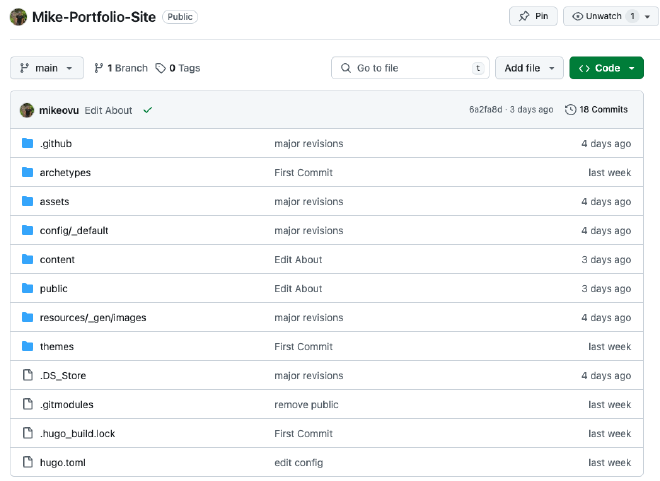This screenshot has height=481, width=660.
Task: Click the .hugo_build.lock file icon
Action: coord(28,433)
